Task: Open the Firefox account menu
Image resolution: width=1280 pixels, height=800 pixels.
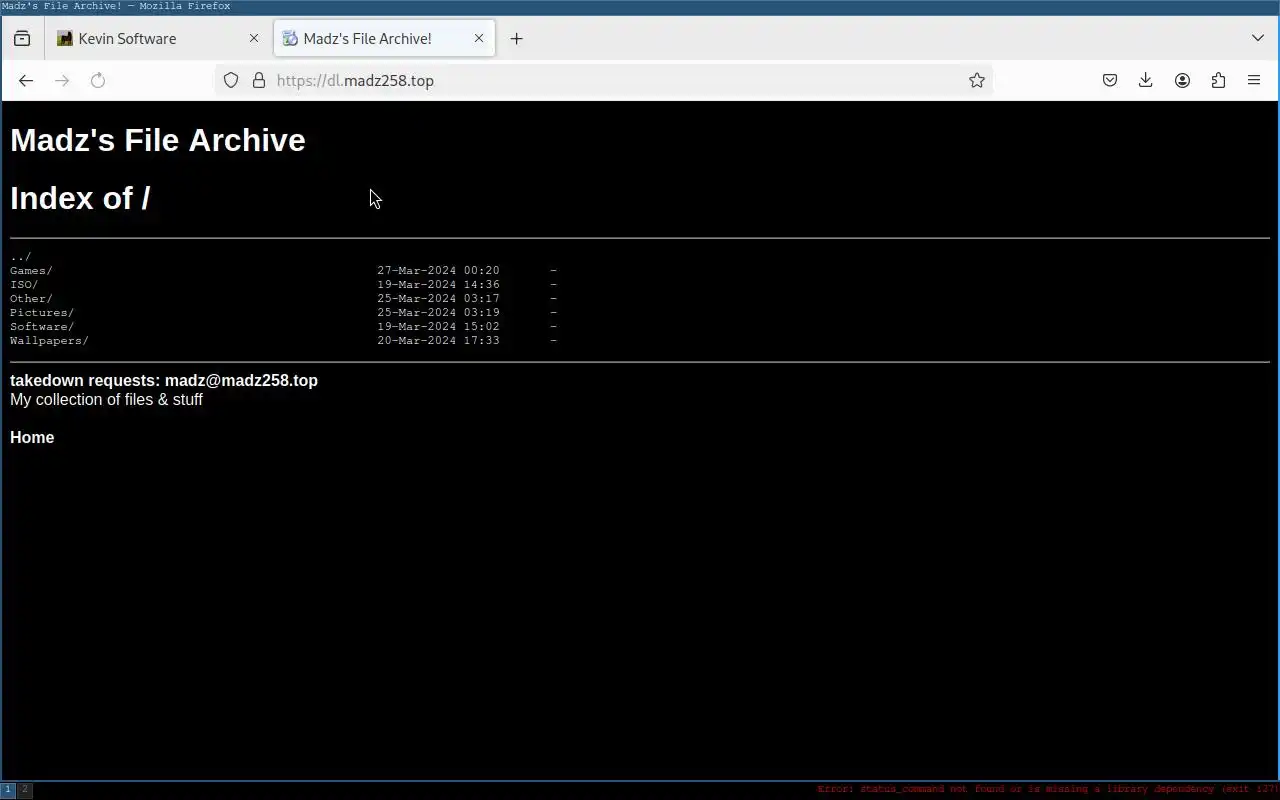Action: [x=1182, y=80]
